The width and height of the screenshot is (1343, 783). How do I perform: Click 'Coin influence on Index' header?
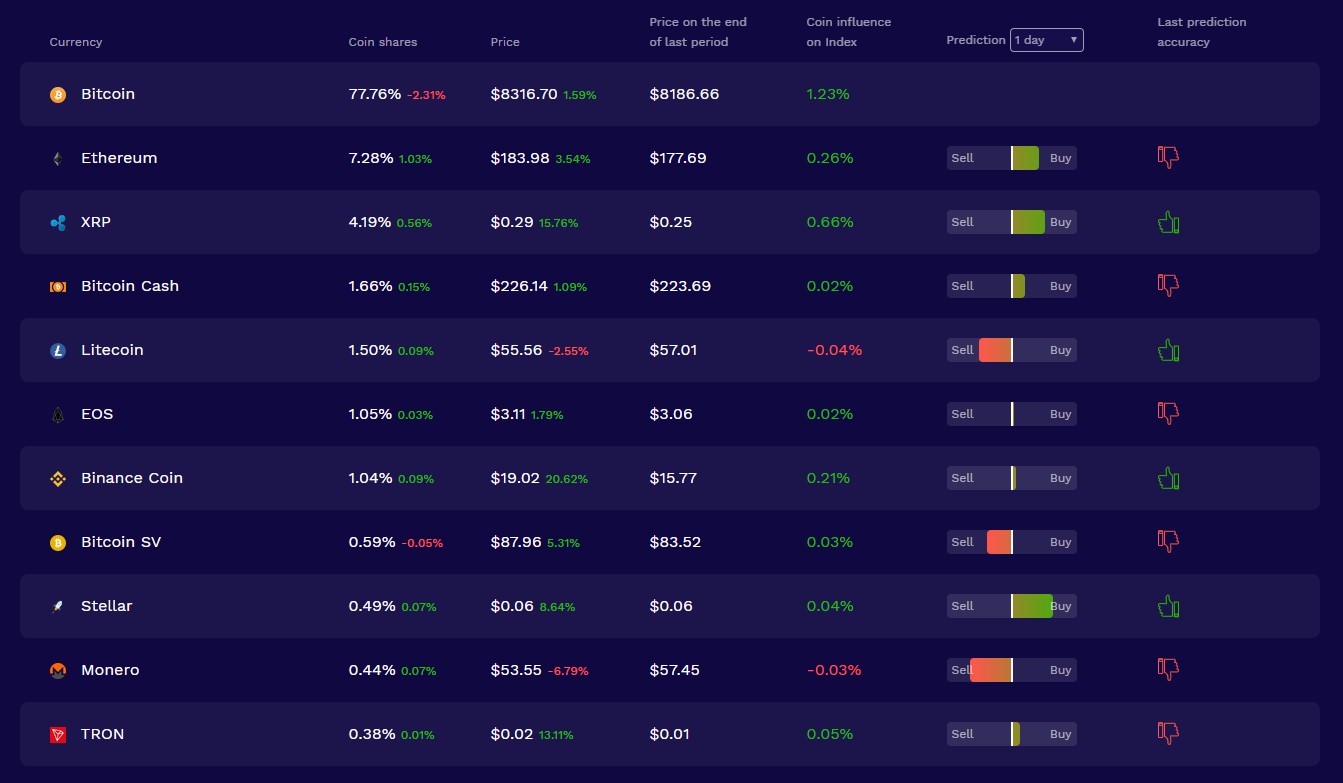[849, 32]
